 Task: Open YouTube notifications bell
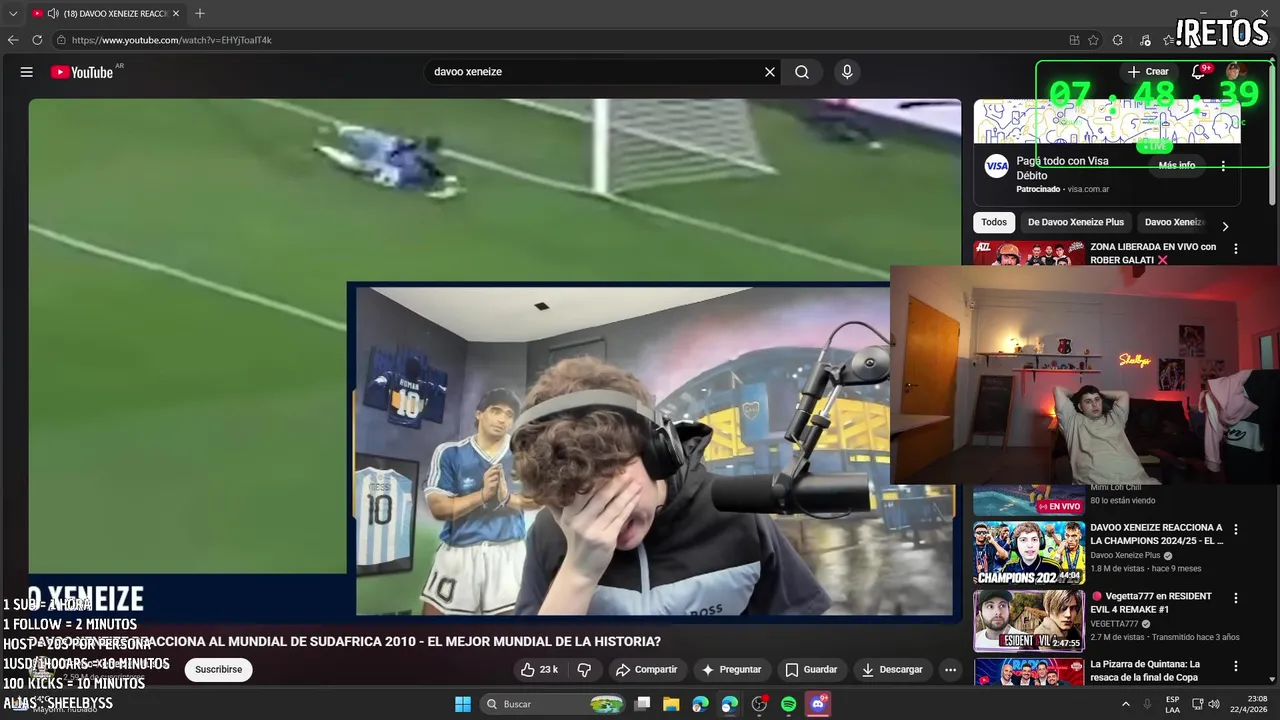coord(1198,72)
